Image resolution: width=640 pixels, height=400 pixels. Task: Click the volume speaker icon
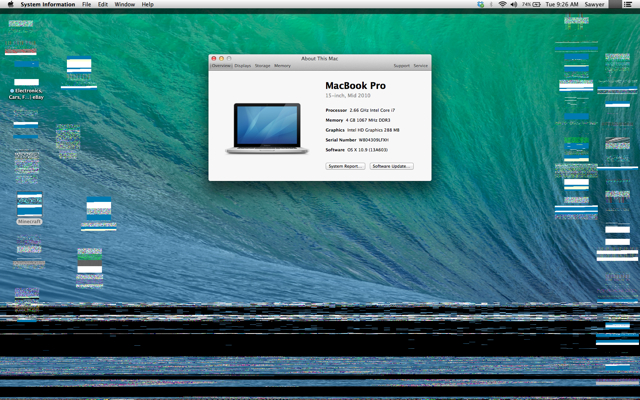click(x=514, y=4)
